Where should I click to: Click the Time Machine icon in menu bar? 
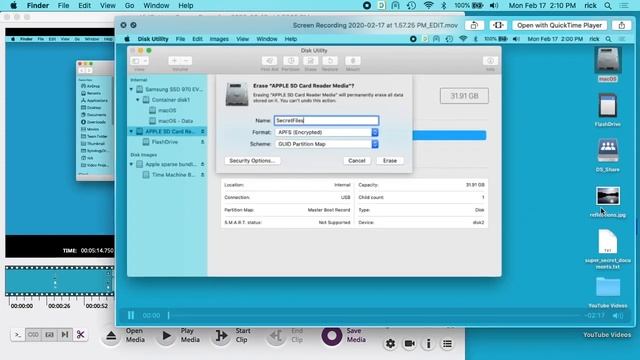tap(411, 6)
